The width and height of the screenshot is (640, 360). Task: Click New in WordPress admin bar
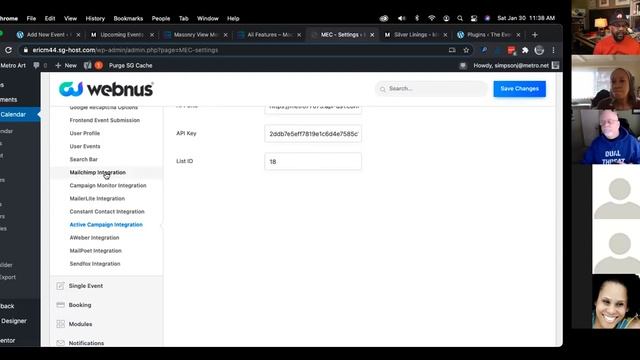coord(66,65)
